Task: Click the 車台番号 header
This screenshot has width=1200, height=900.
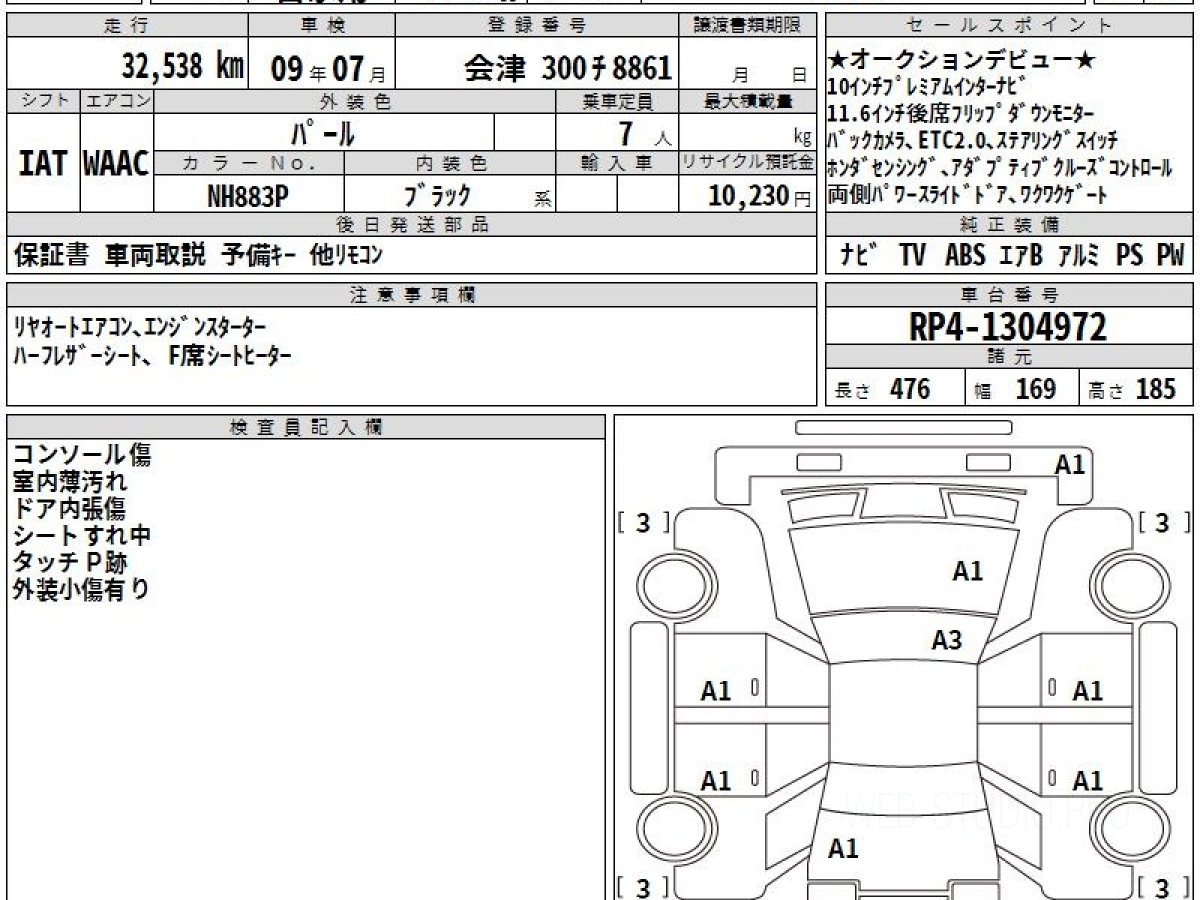Action: point(1009,295)
